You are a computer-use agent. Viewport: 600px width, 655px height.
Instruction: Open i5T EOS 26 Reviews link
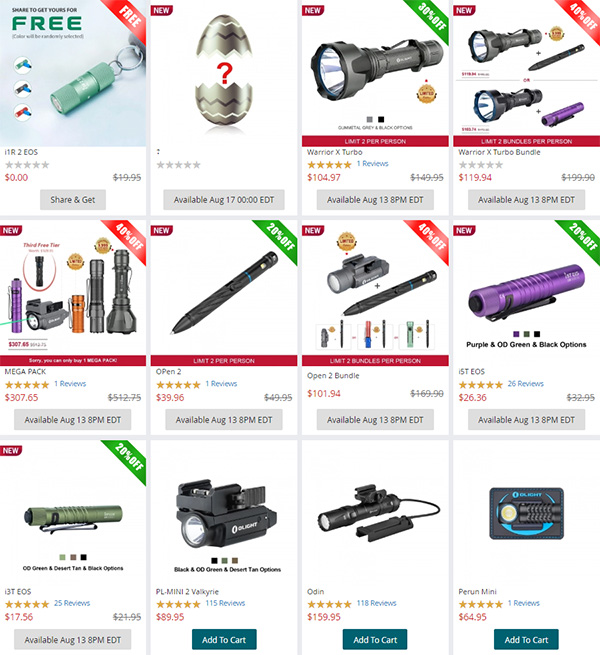tap(525, 383)
